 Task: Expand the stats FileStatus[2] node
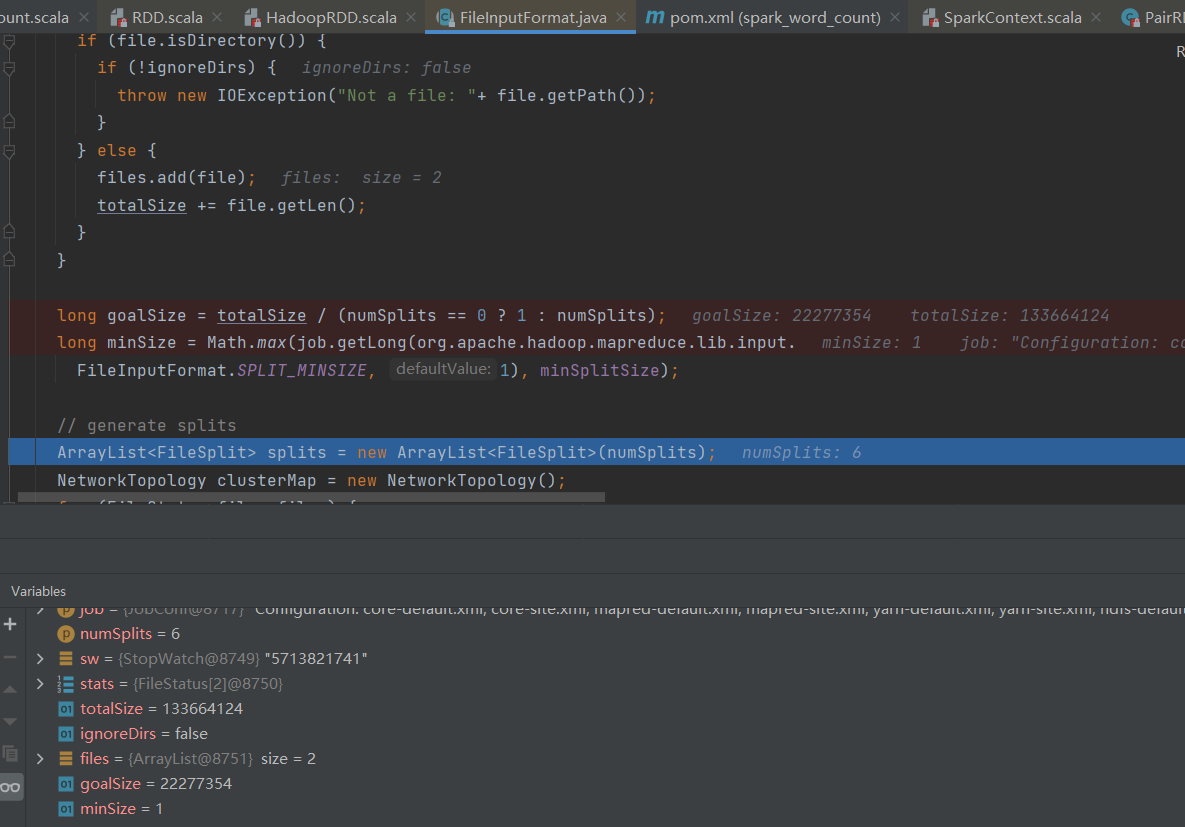point(40,683)
